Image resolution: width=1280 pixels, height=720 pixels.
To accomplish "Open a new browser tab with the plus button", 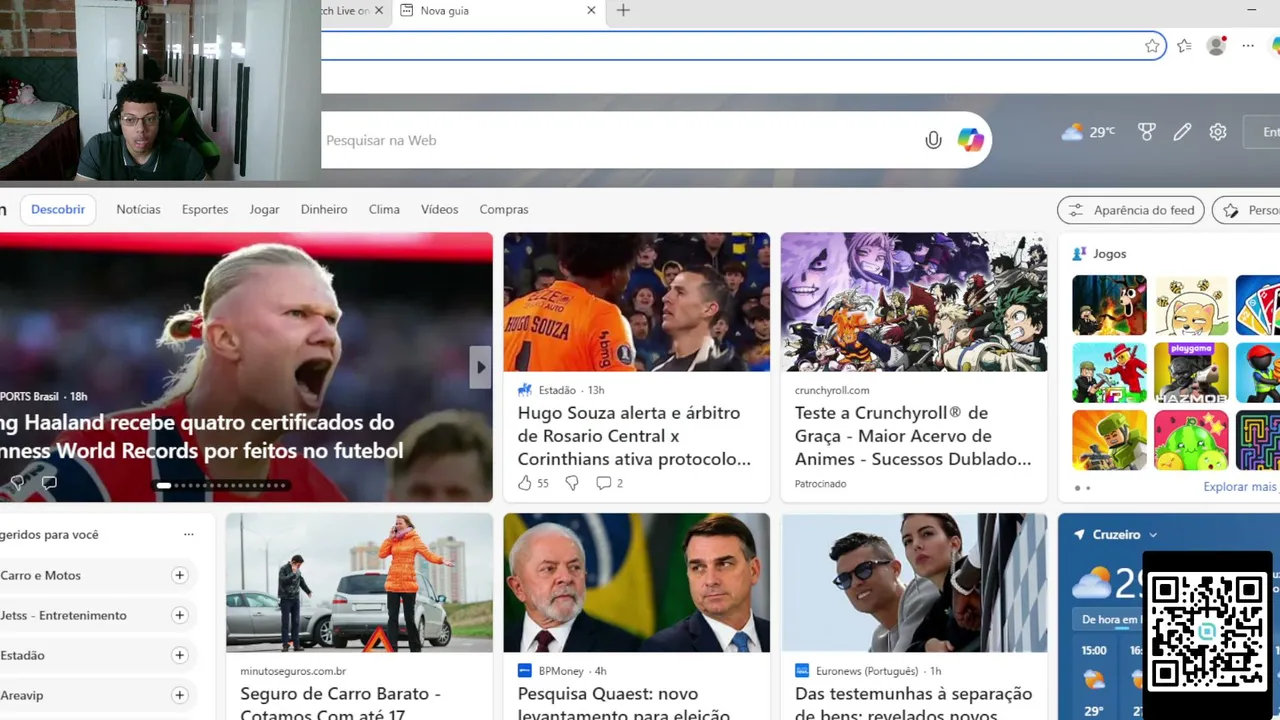I will 623,10.
